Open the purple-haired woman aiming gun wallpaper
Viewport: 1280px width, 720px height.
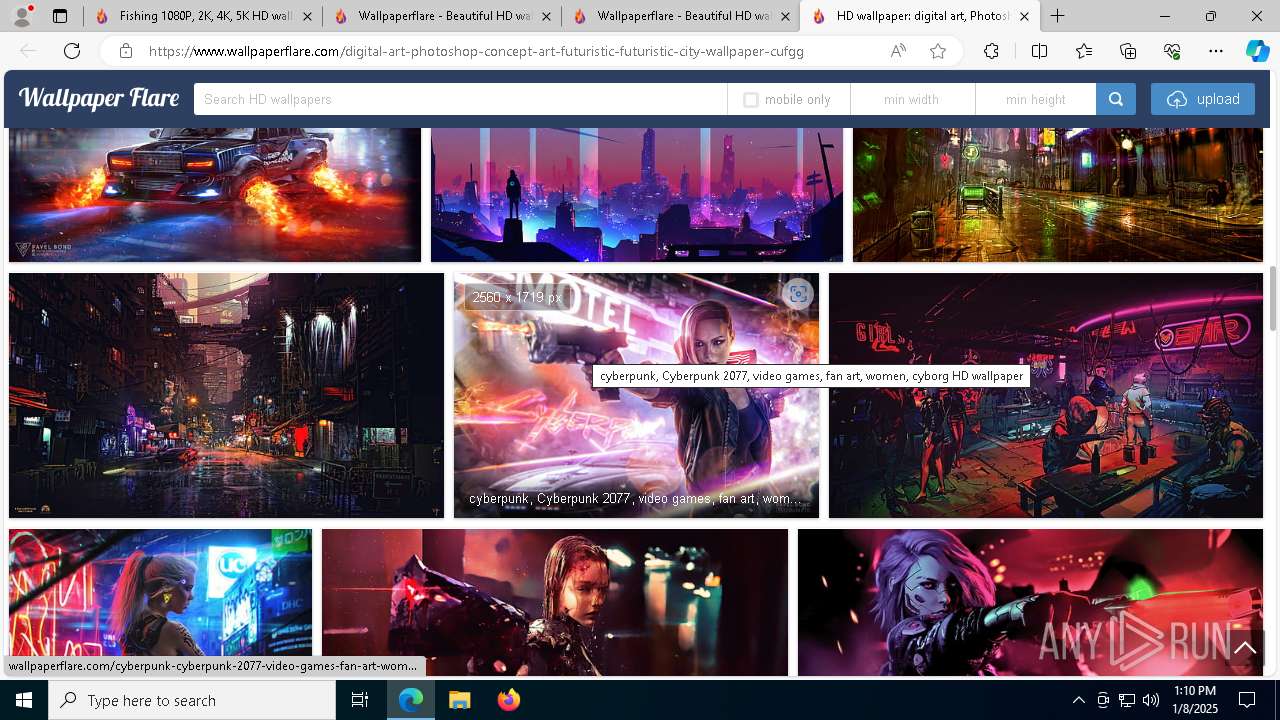click(1030, 602)
